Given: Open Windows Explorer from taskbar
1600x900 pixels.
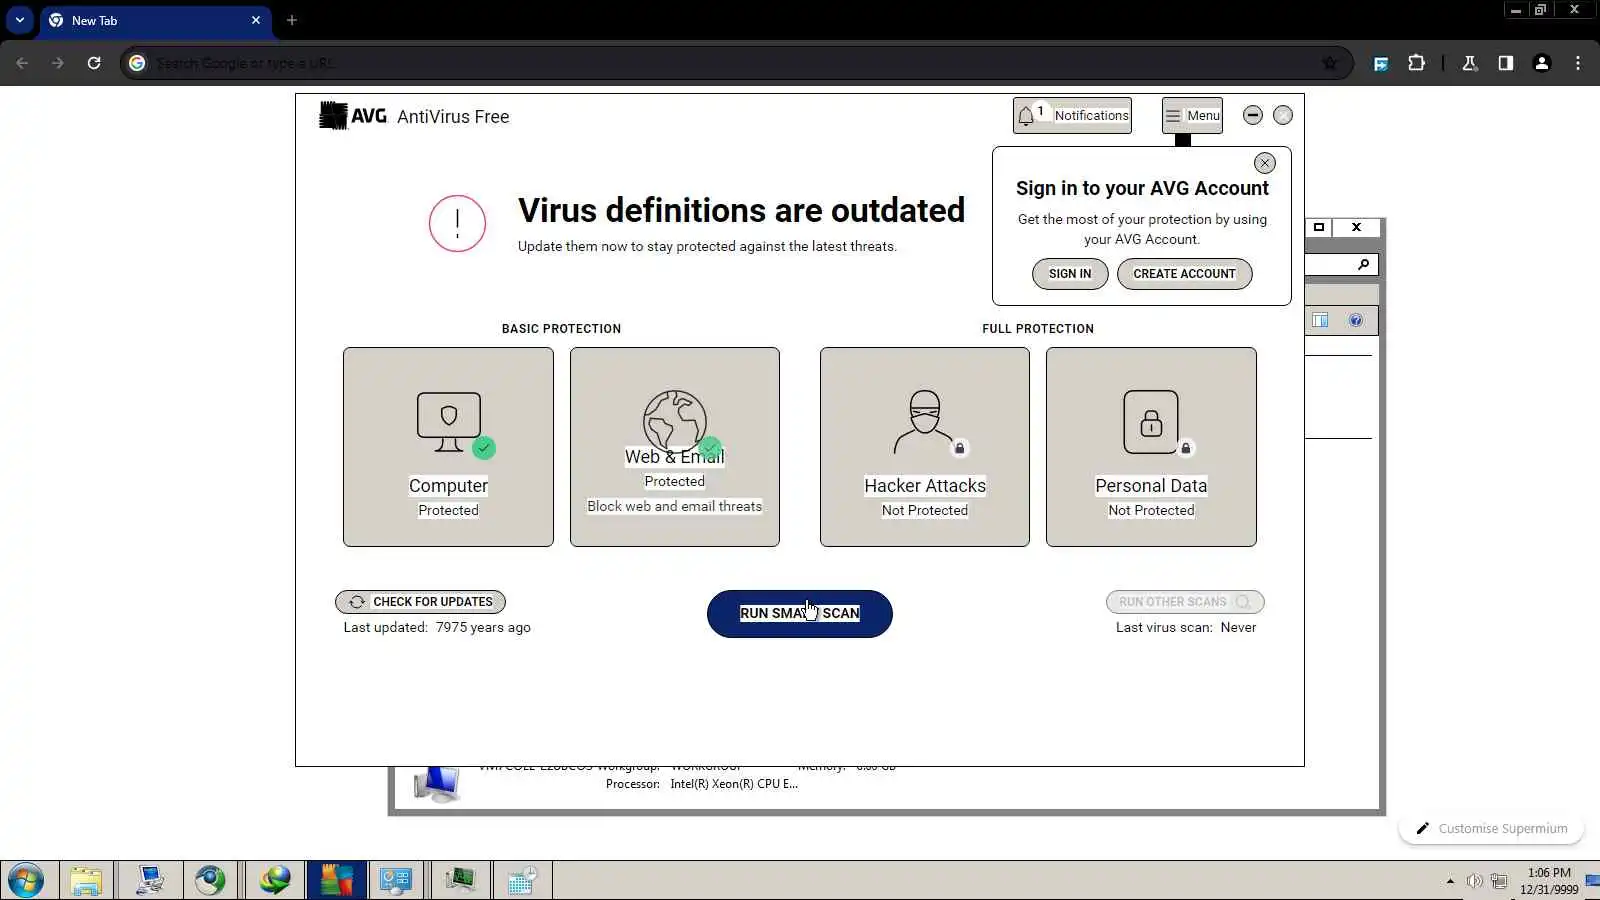Looking at the screenshot, I should click(86, 881).
